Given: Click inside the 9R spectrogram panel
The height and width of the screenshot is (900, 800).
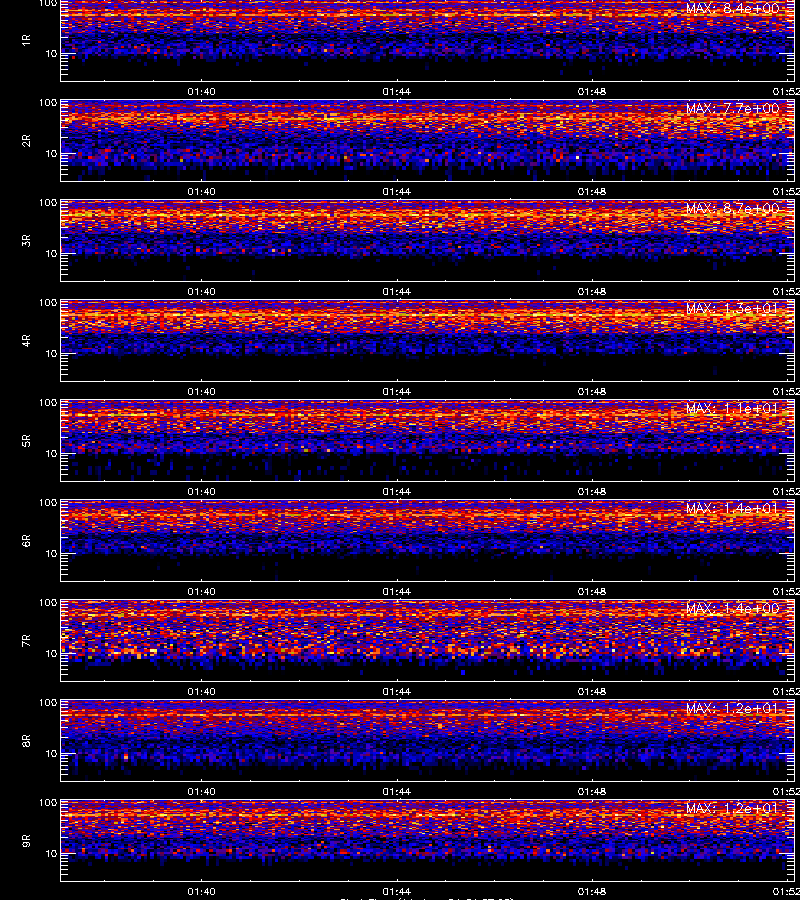Looking at the screenshot, I should (x=428, y=841).
